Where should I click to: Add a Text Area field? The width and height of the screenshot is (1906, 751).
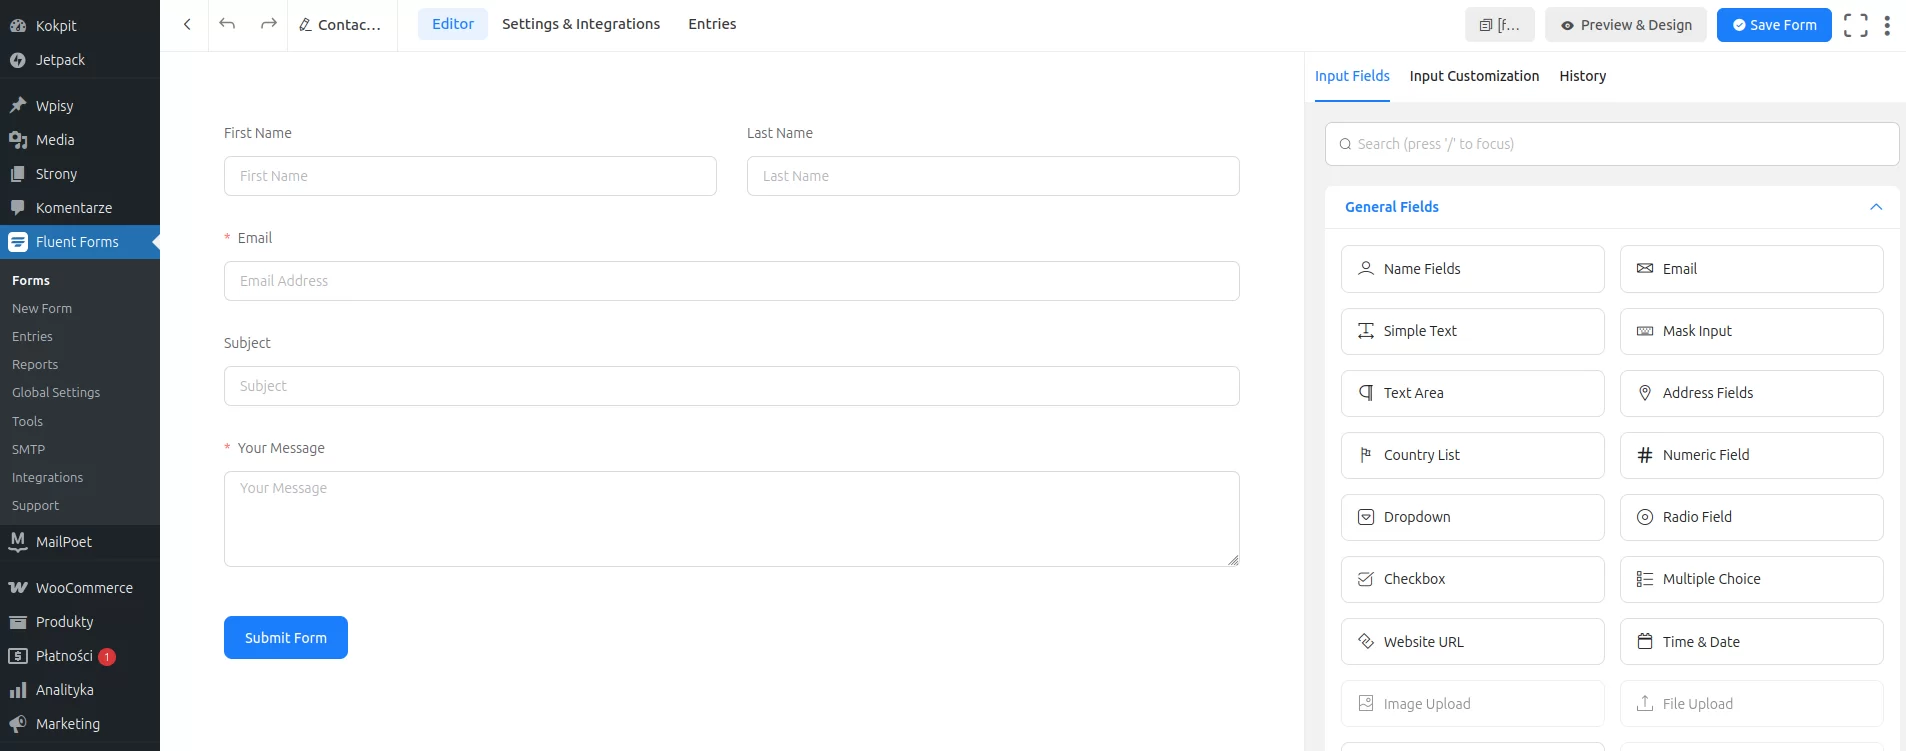pos(1472,393)
